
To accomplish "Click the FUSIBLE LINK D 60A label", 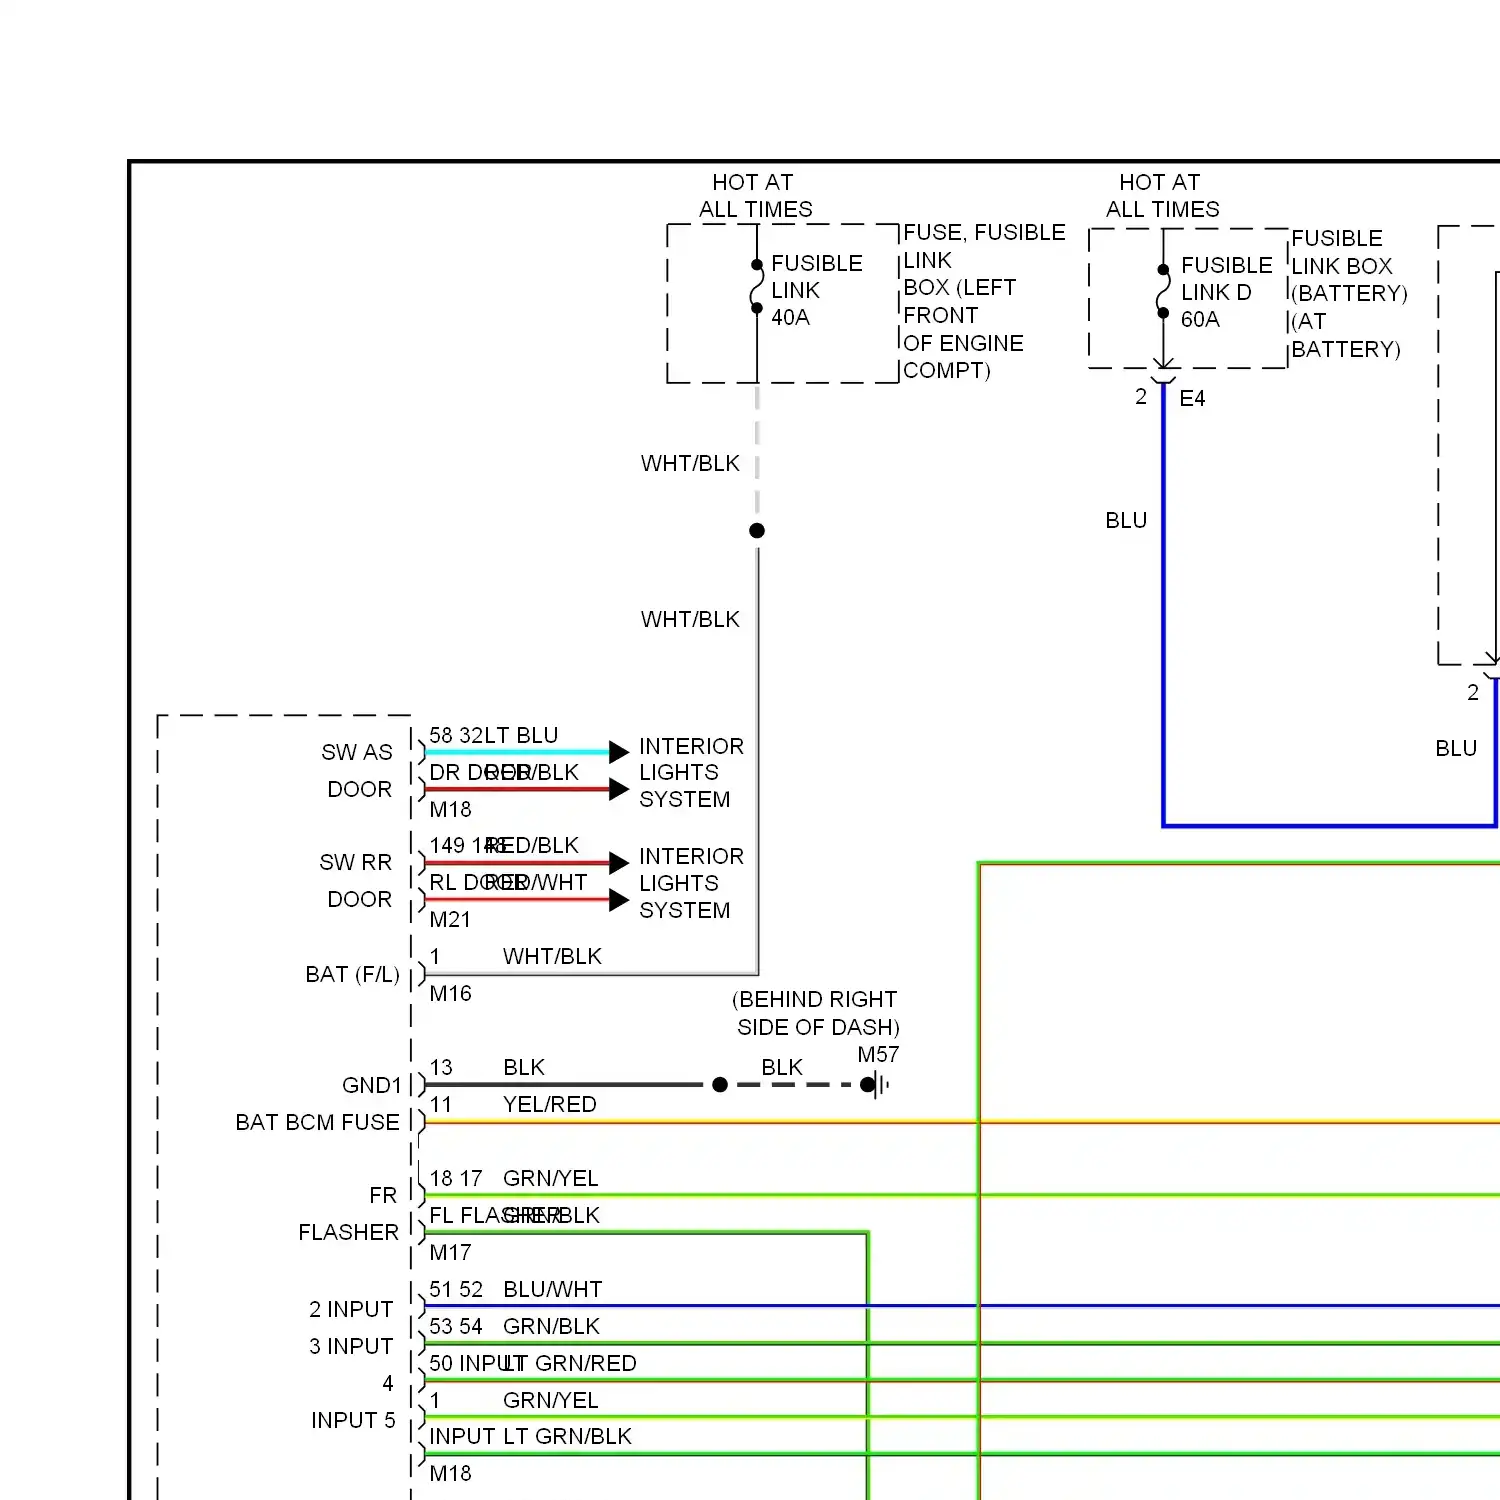I will click(1226, 292).
